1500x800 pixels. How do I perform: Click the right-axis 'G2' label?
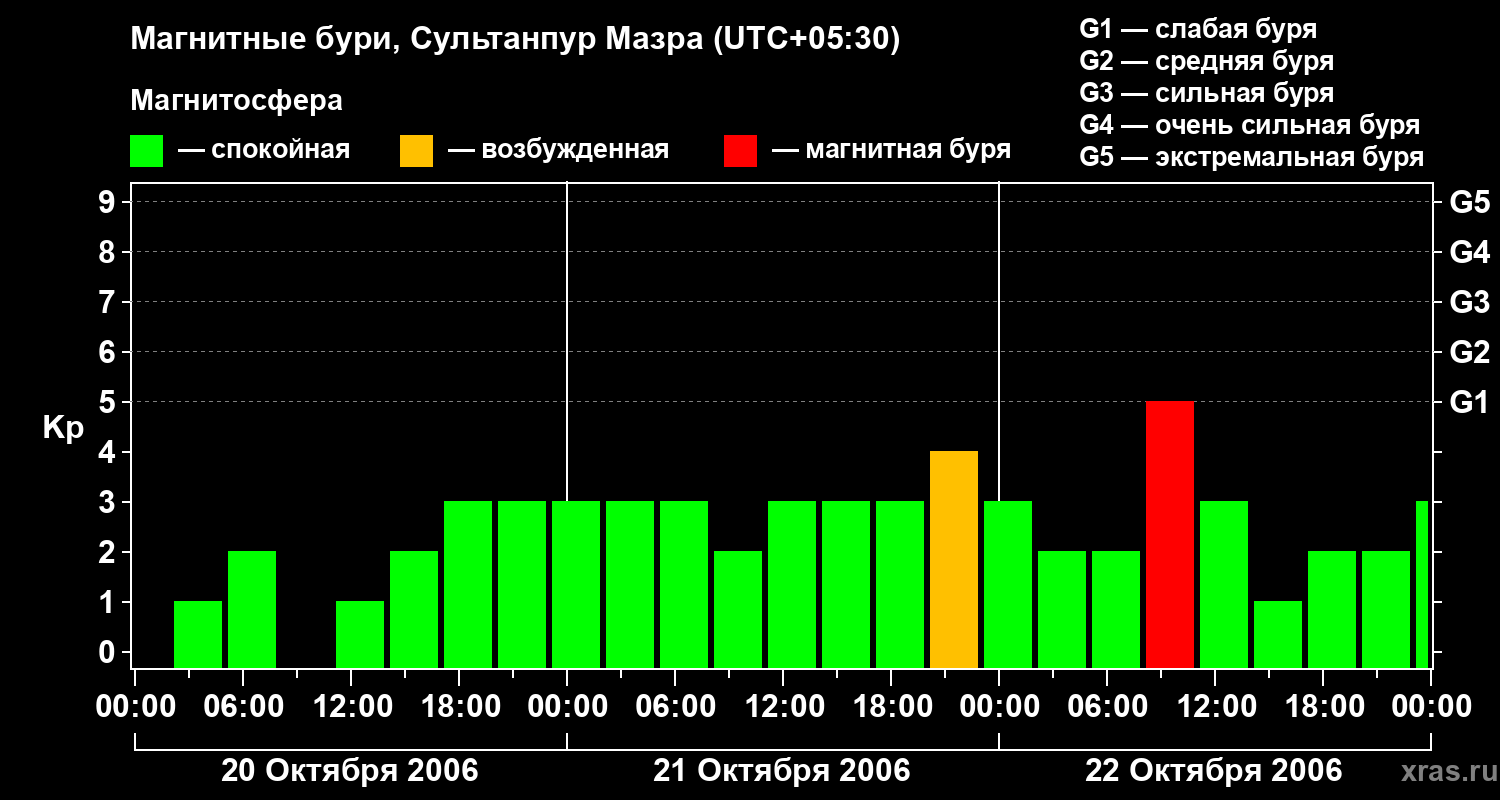pos(1469,352)
